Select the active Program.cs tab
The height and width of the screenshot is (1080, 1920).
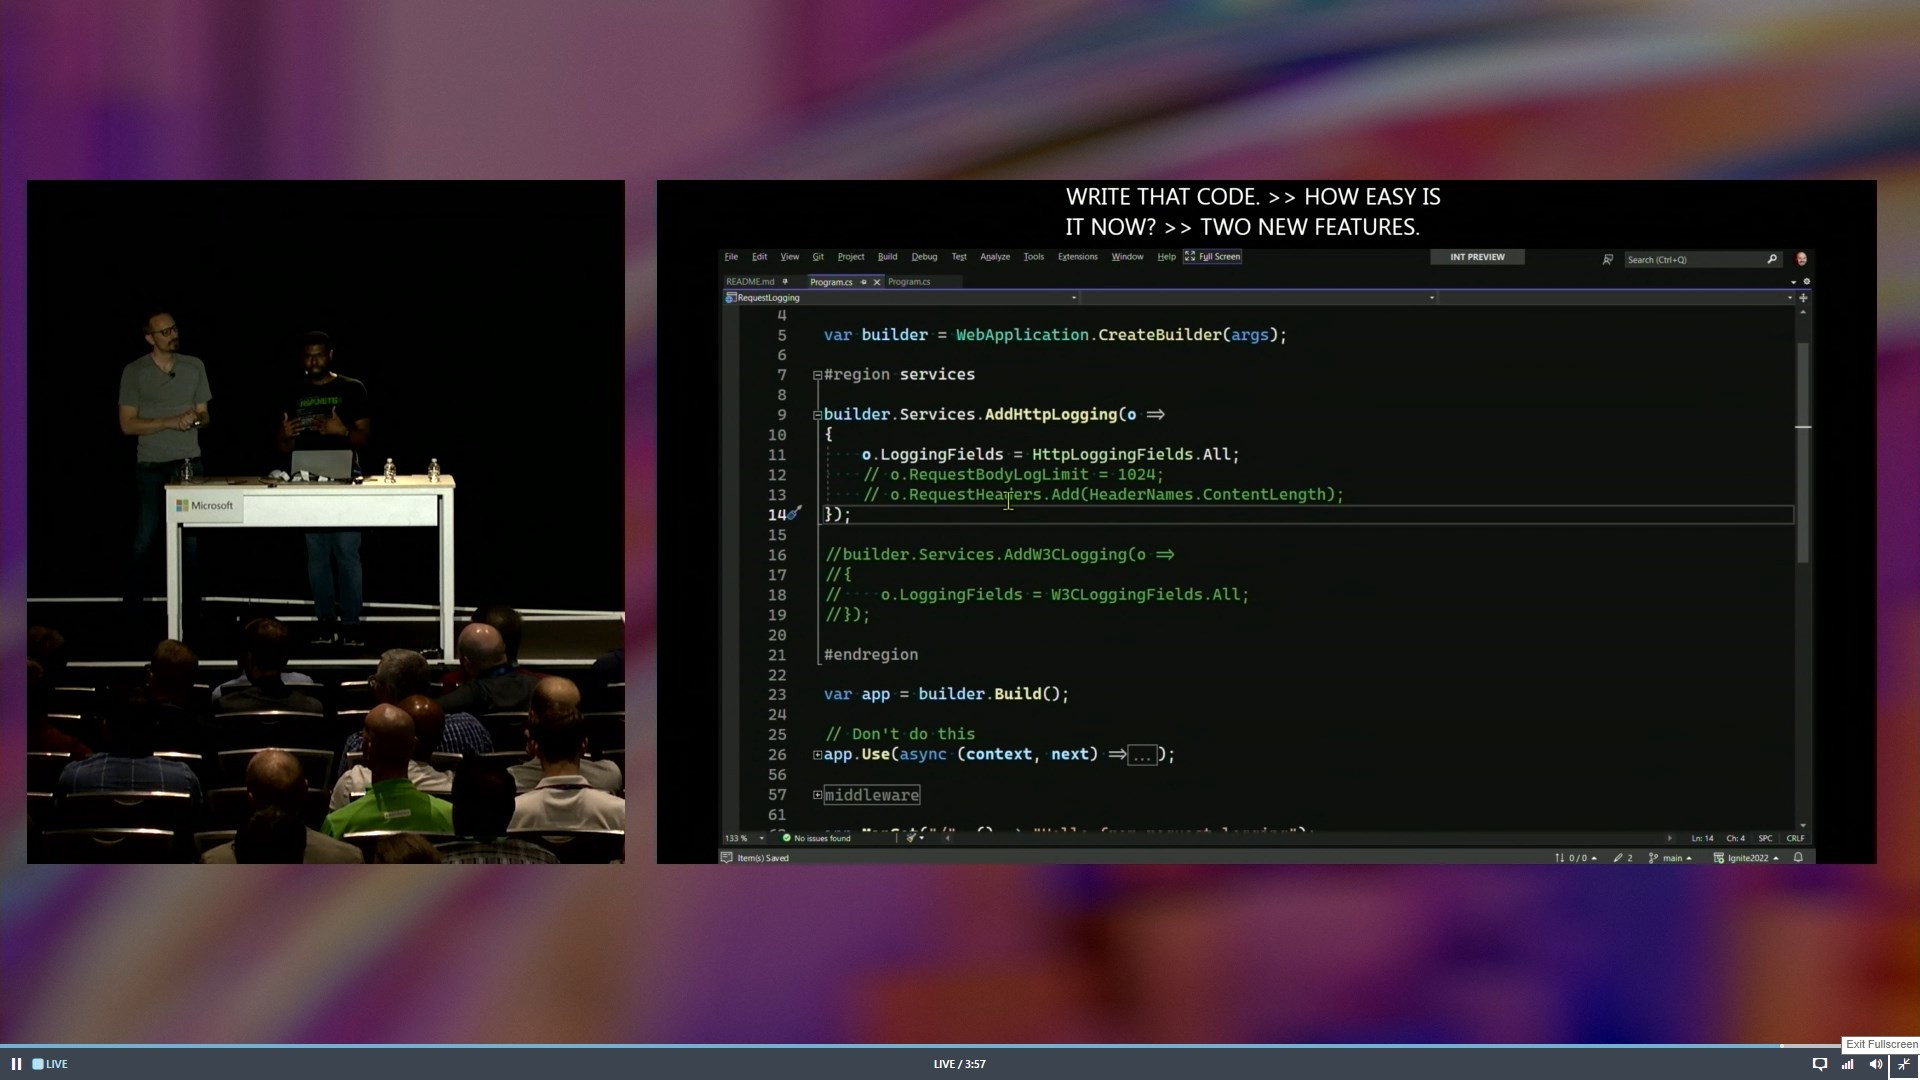click(831, 282)
